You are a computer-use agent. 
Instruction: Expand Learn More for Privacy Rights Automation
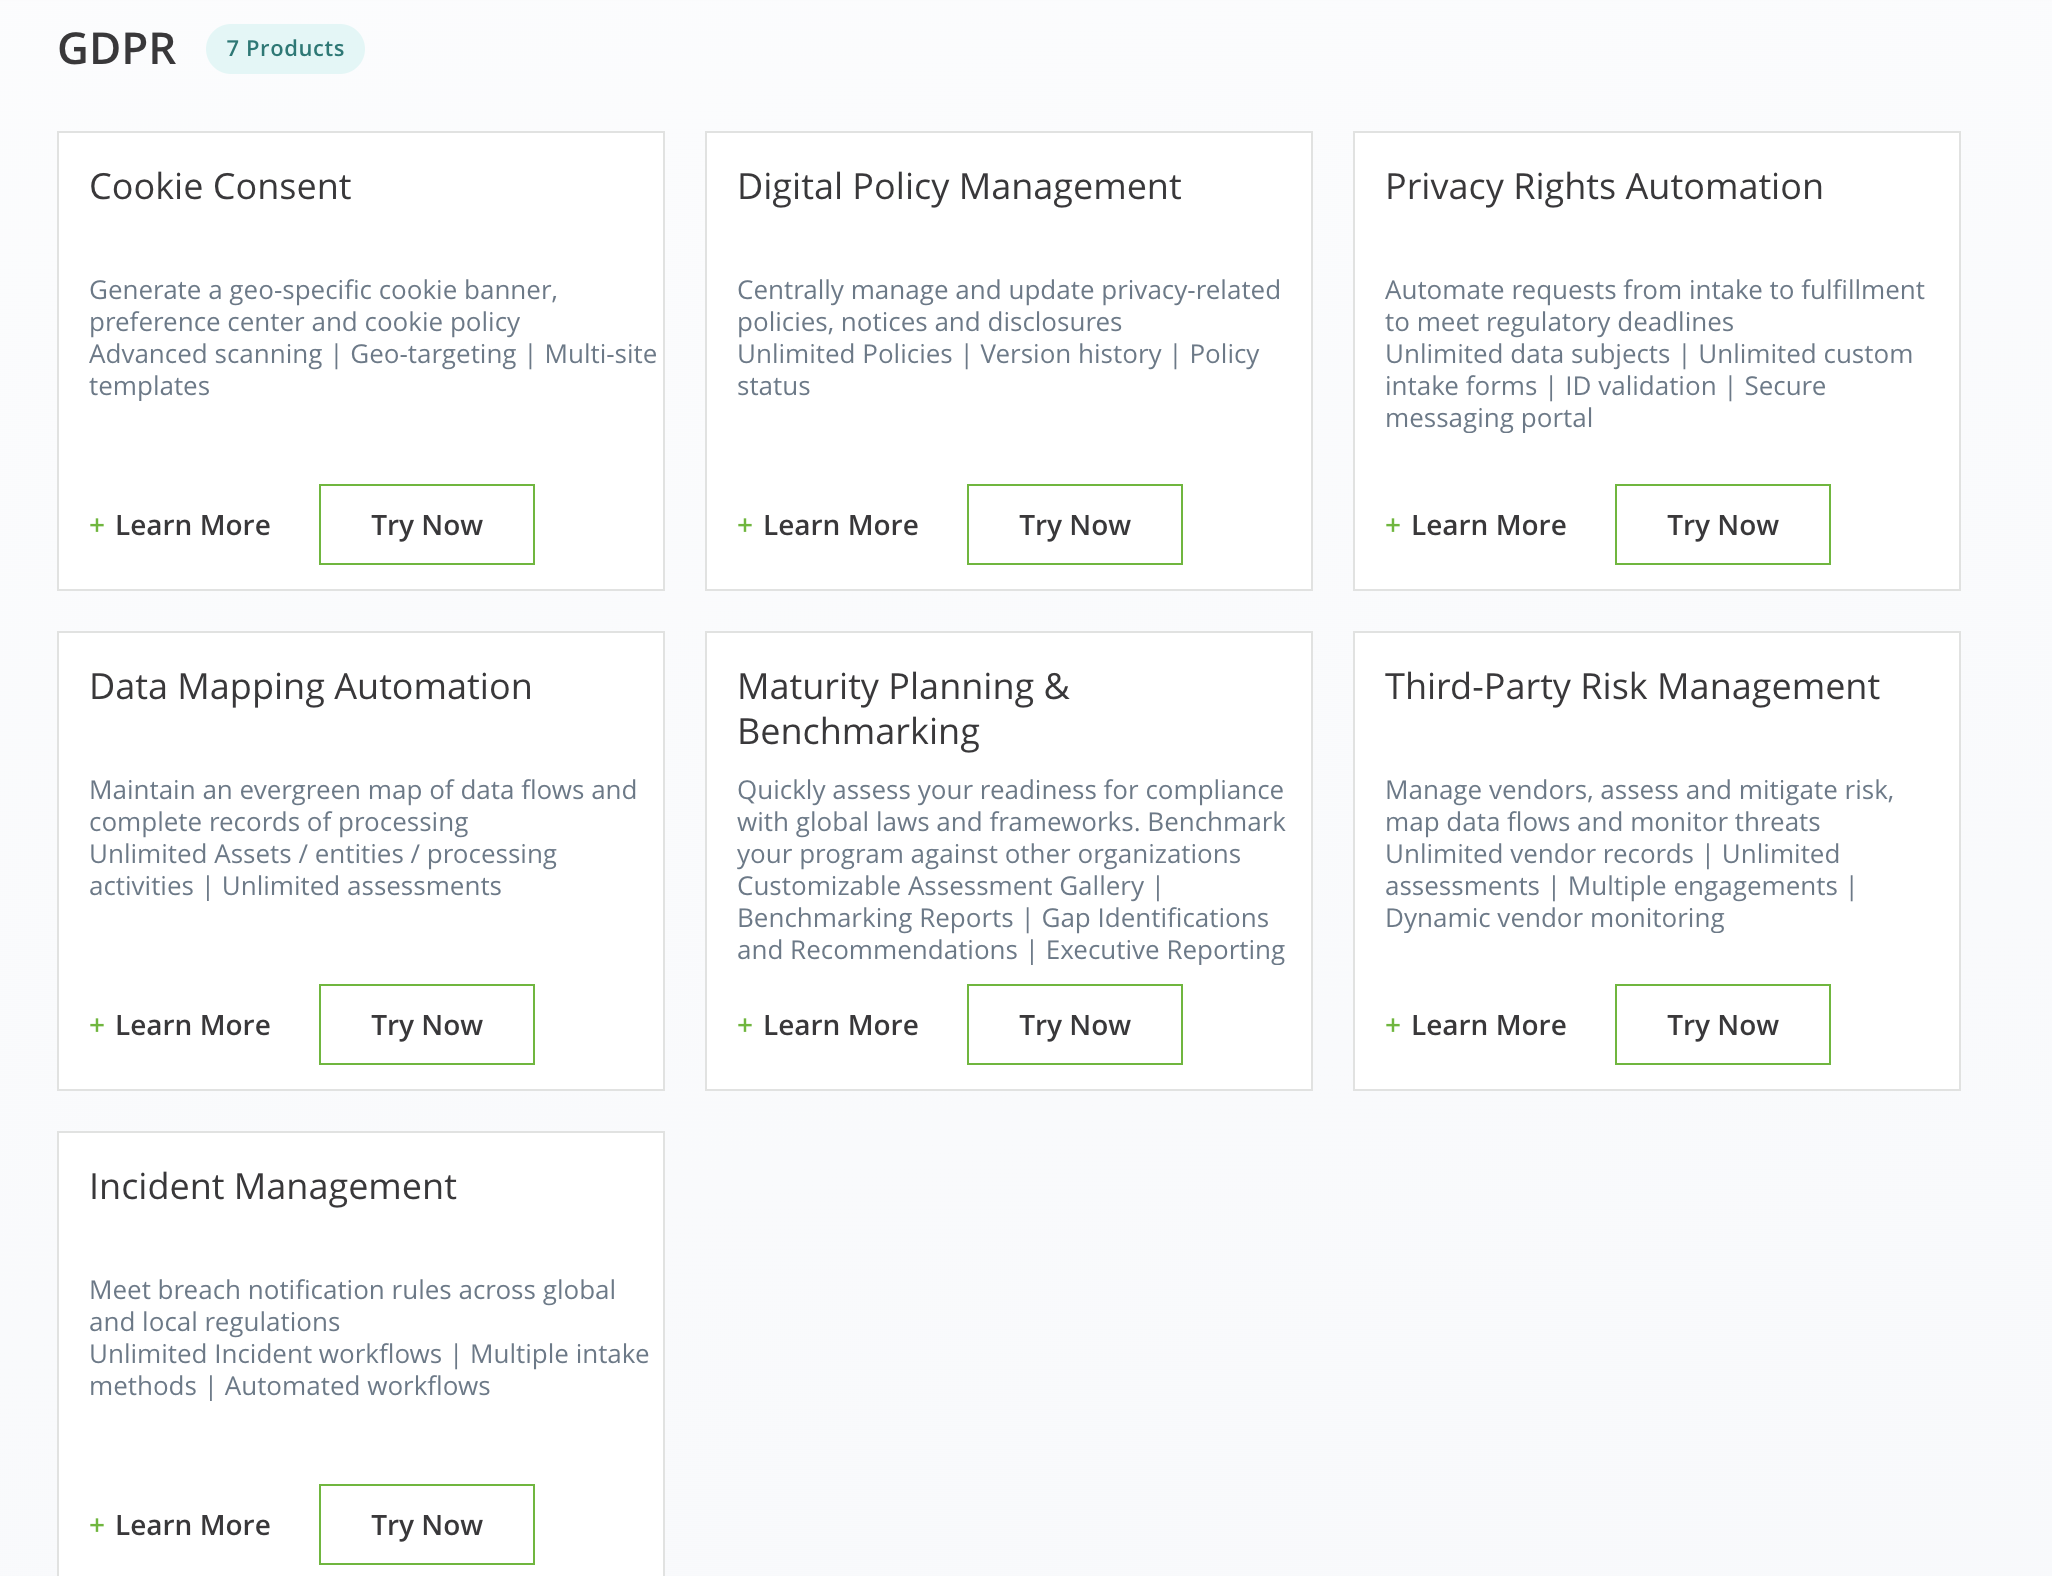pyautogui.click(x=1477, y=525)
